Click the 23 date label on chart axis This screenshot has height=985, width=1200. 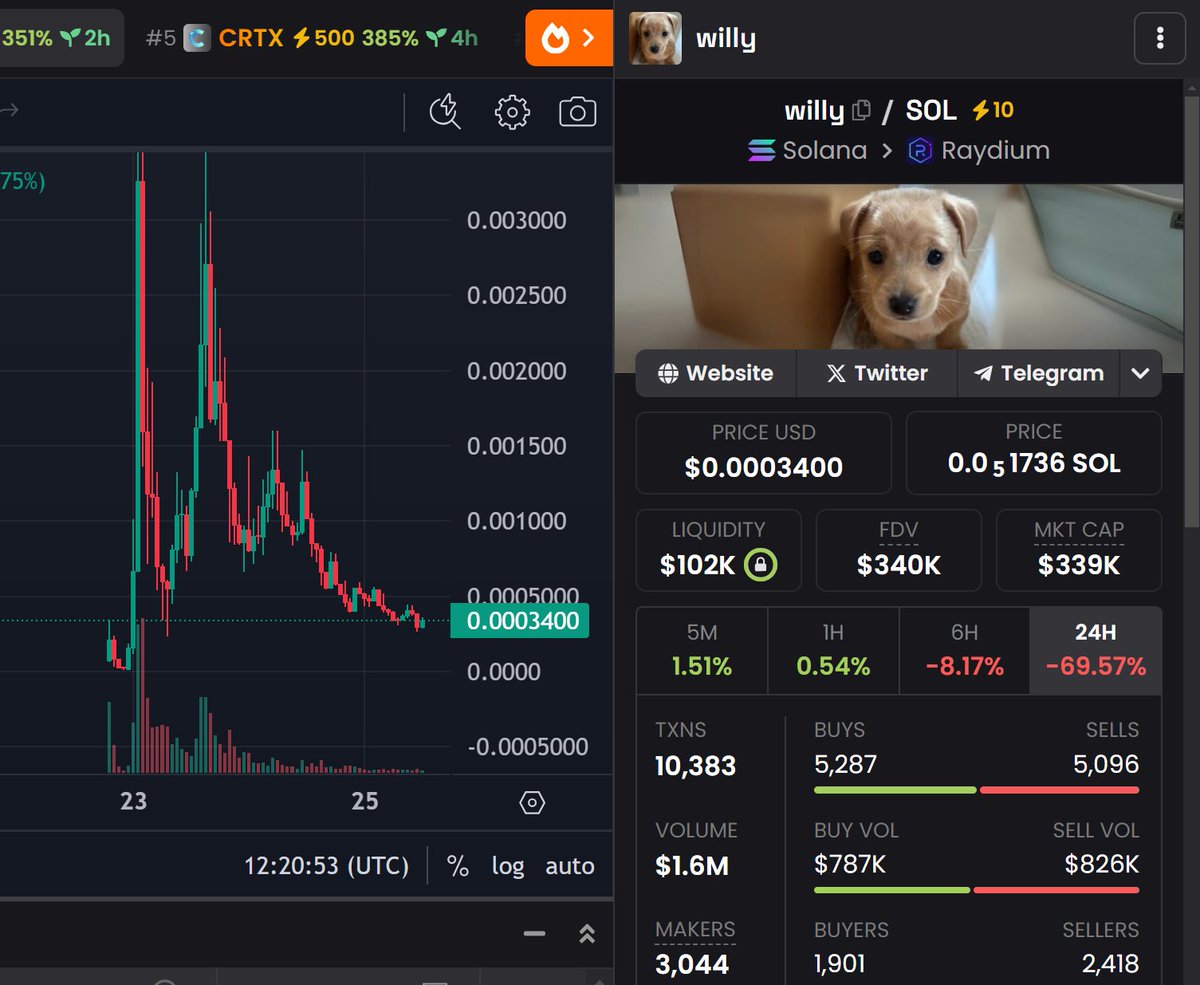point(133,801)
